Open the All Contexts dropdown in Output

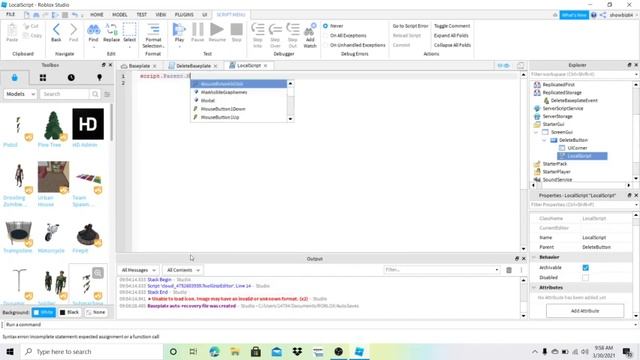(x=183, y=270)
